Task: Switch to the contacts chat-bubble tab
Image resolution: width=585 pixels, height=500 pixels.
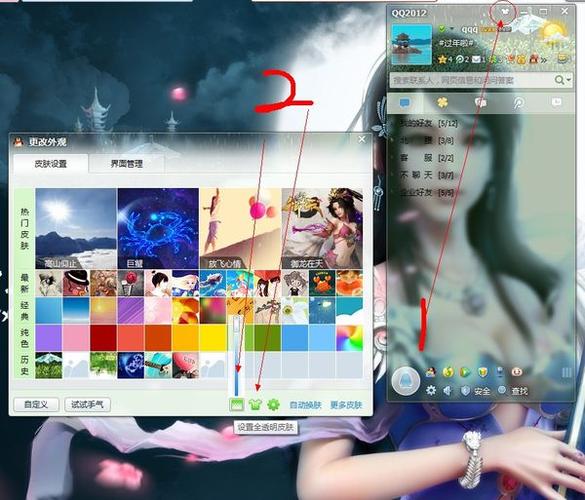Action: pyautogui.click(x=405, y=103)
